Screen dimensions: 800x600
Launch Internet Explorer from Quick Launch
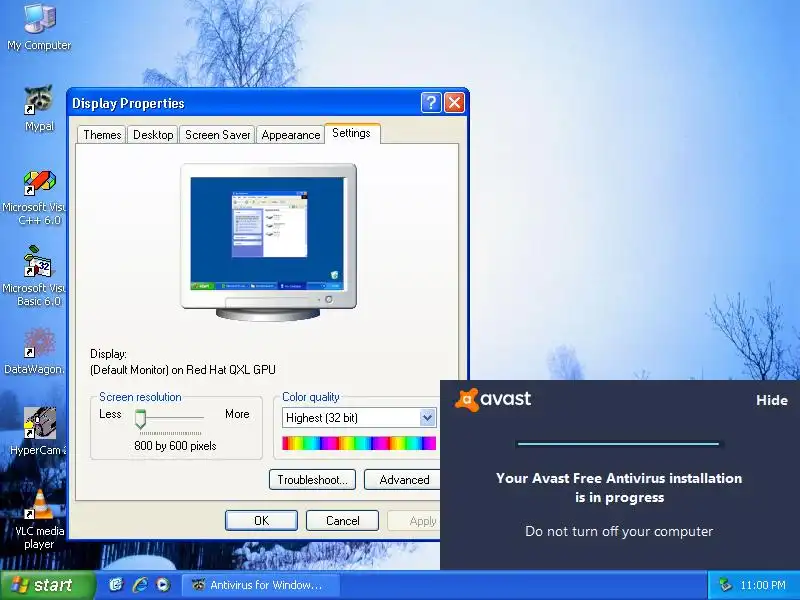tap(140, 585)
